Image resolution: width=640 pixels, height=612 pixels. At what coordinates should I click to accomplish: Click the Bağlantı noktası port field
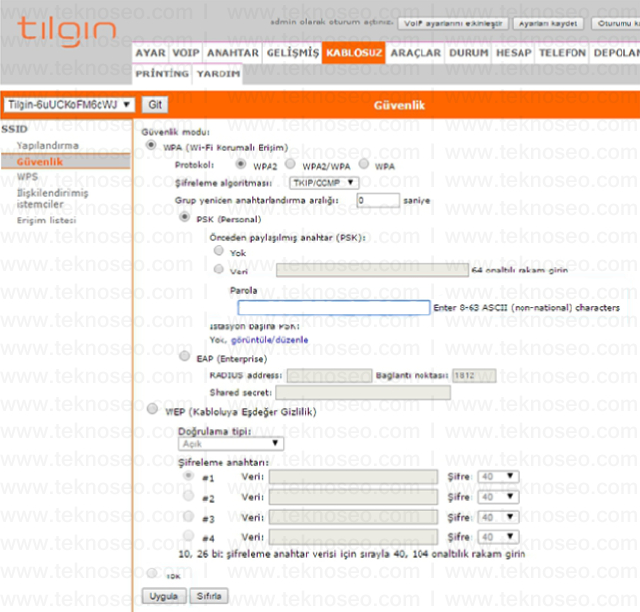(474, 376)
